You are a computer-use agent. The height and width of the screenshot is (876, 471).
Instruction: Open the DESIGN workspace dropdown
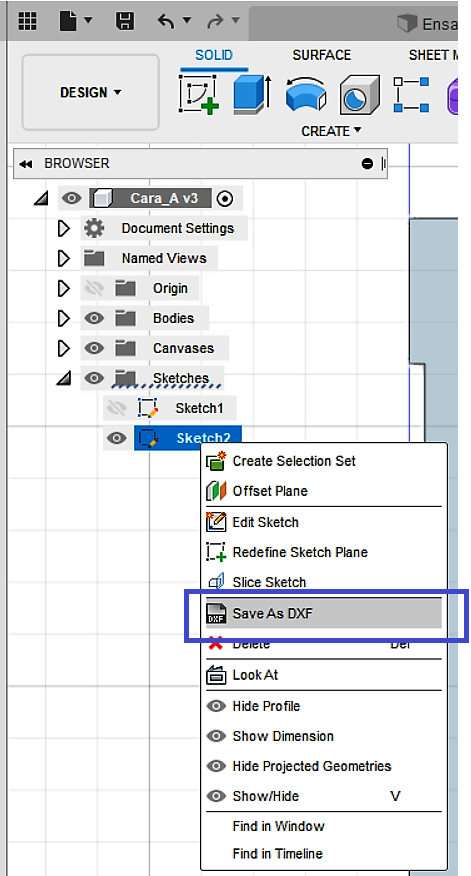91,92
